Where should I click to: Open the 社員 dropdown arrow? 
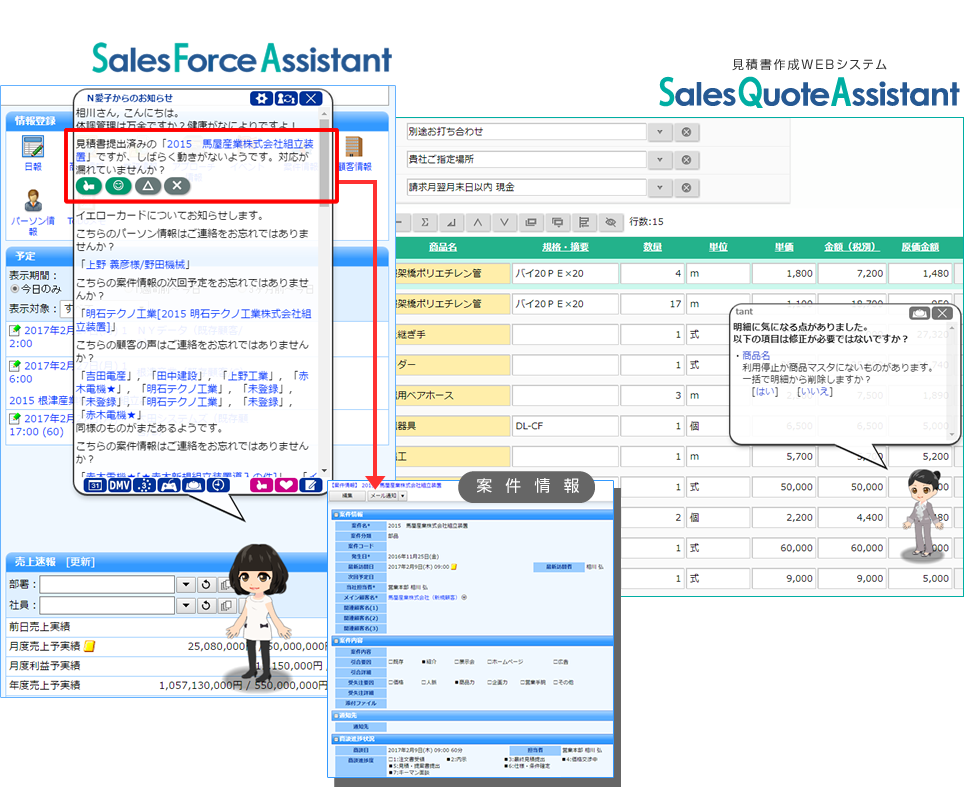(186, 606)
